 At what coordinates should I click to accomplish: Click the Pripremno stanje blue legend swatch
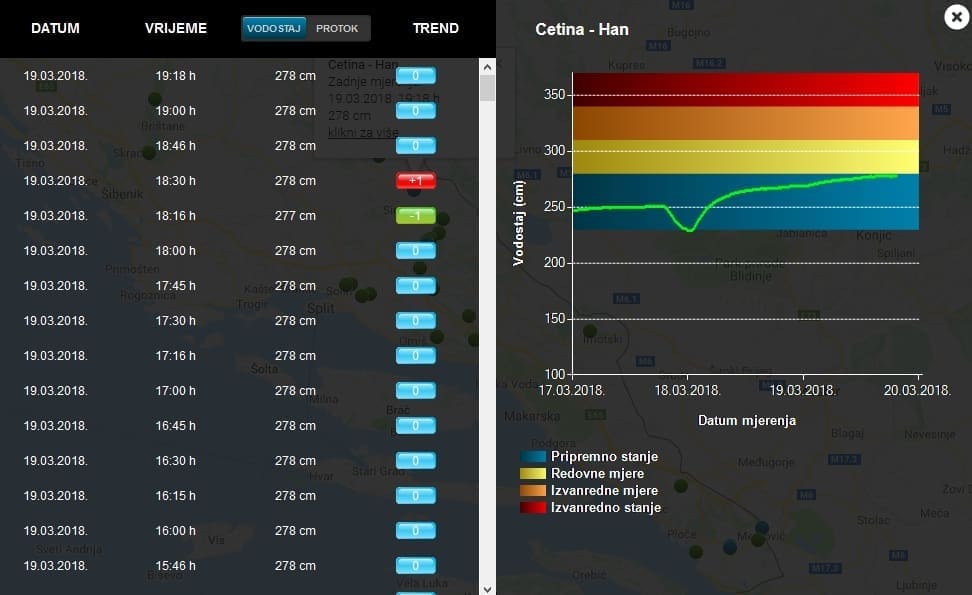click(533, 457)
